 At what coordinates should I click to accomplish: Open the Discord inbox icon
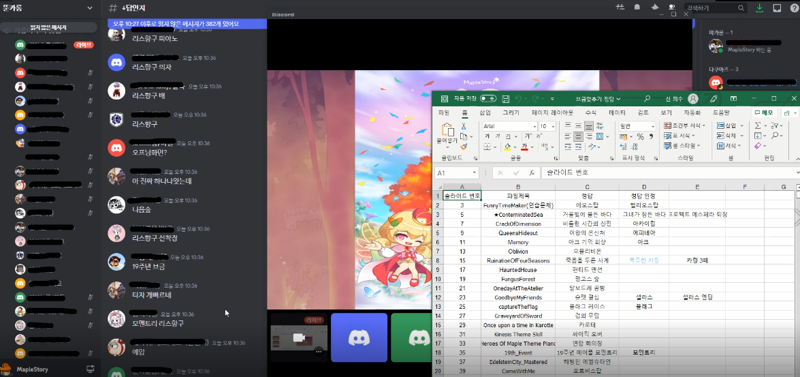(777, 8)
